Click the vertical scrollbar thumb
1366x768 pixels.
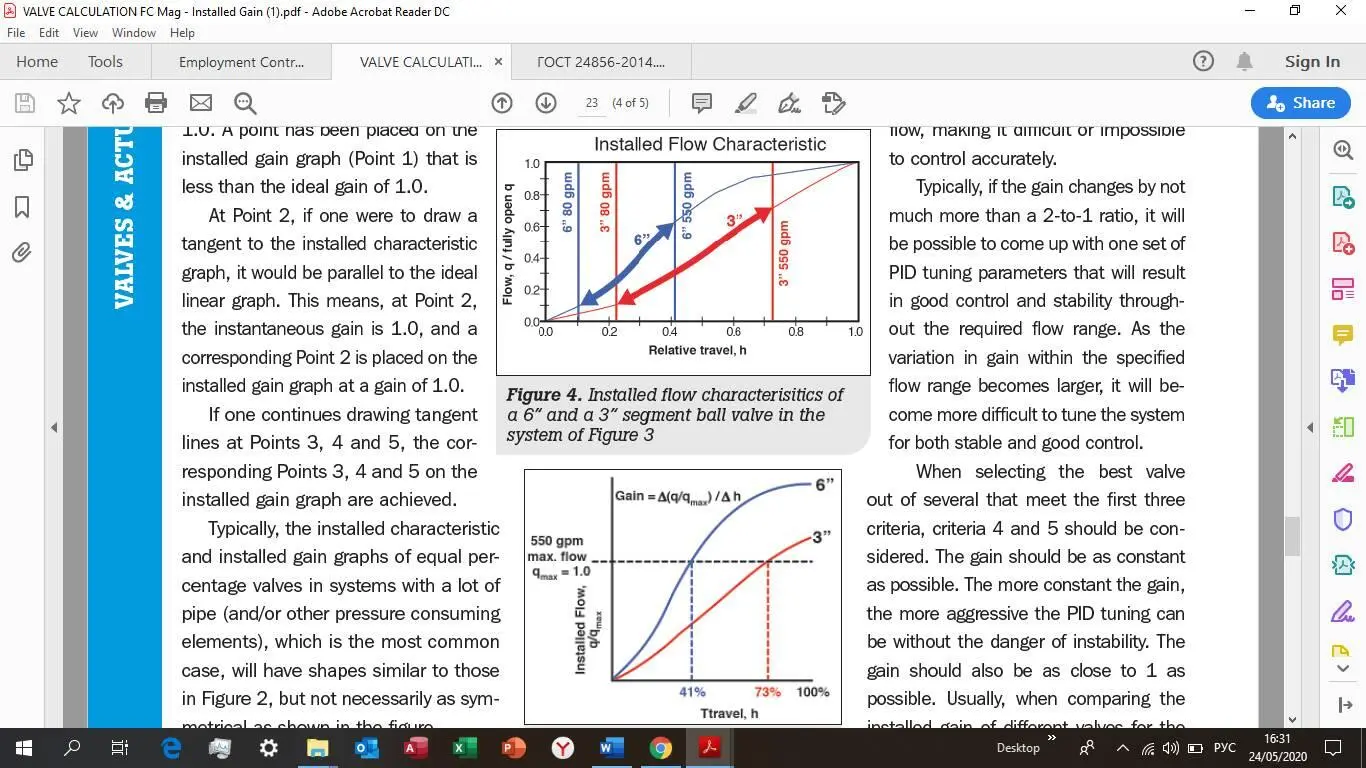click(x=1292, y=535)
